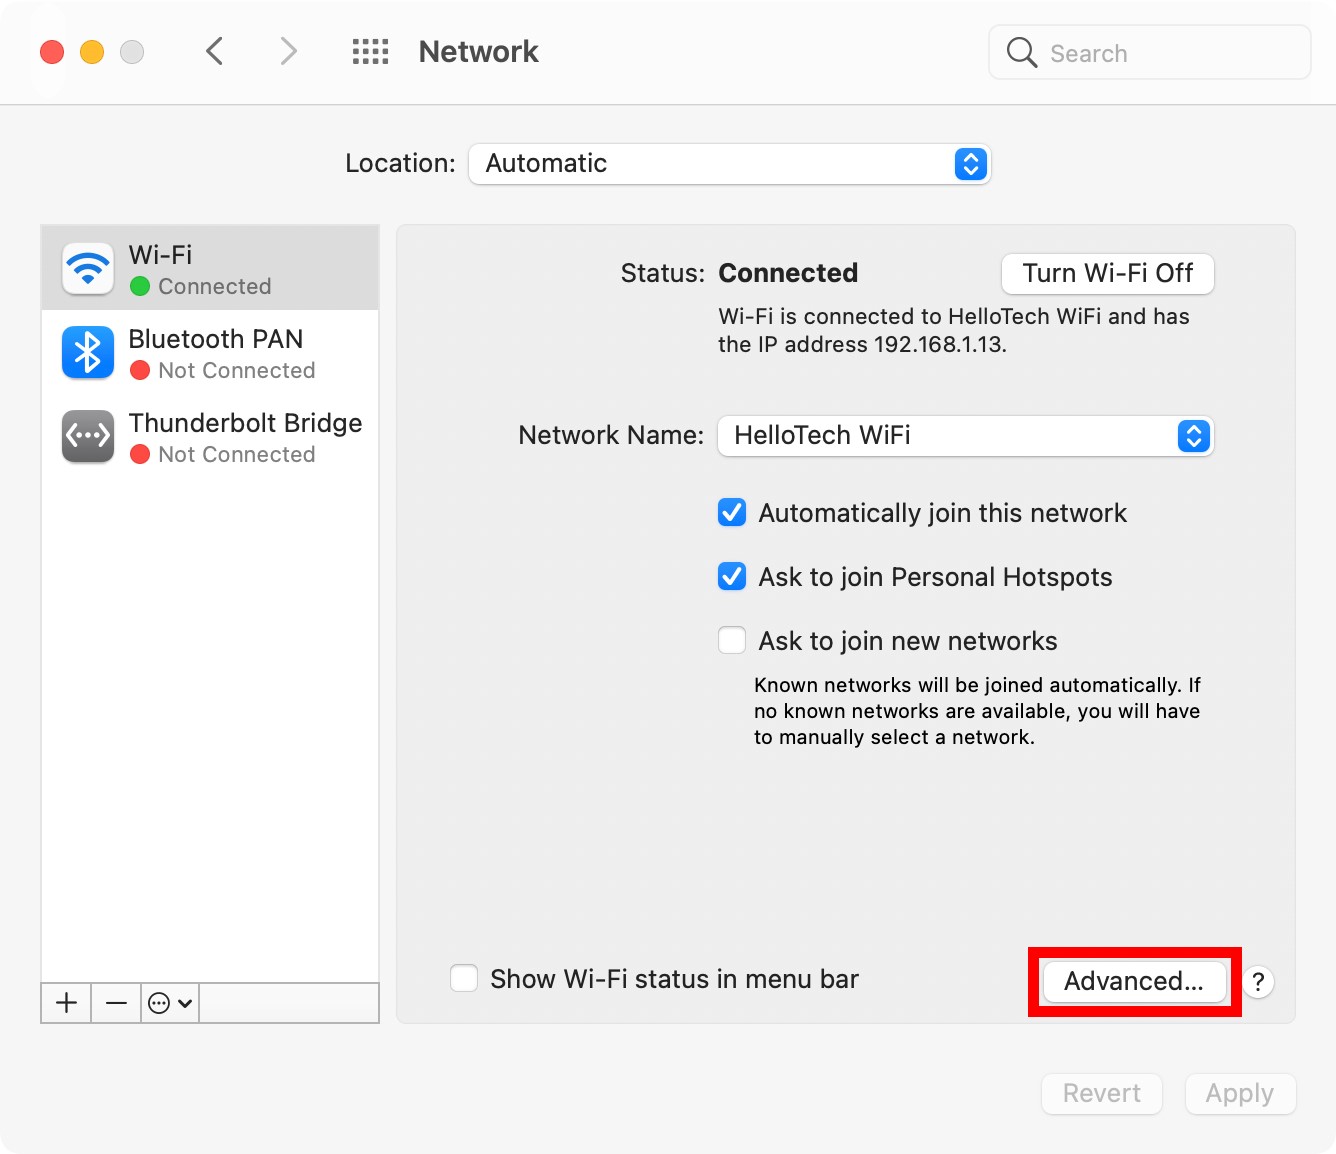1336x1154 pixels.
Task: Disable Ask to join Personal Hotspots
Action: tap(732, 577)
